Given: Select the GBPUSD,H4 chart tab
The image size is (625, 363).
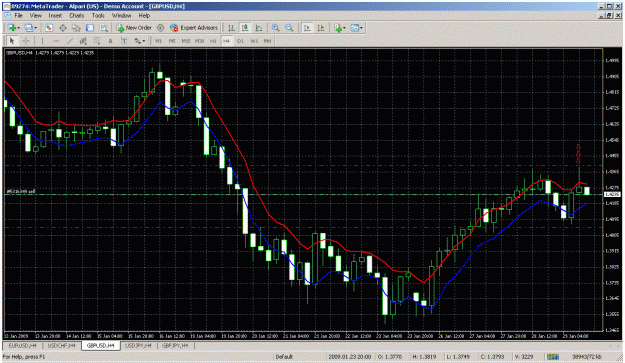Looking at the screenshot, I should click(x=100, y=345).
